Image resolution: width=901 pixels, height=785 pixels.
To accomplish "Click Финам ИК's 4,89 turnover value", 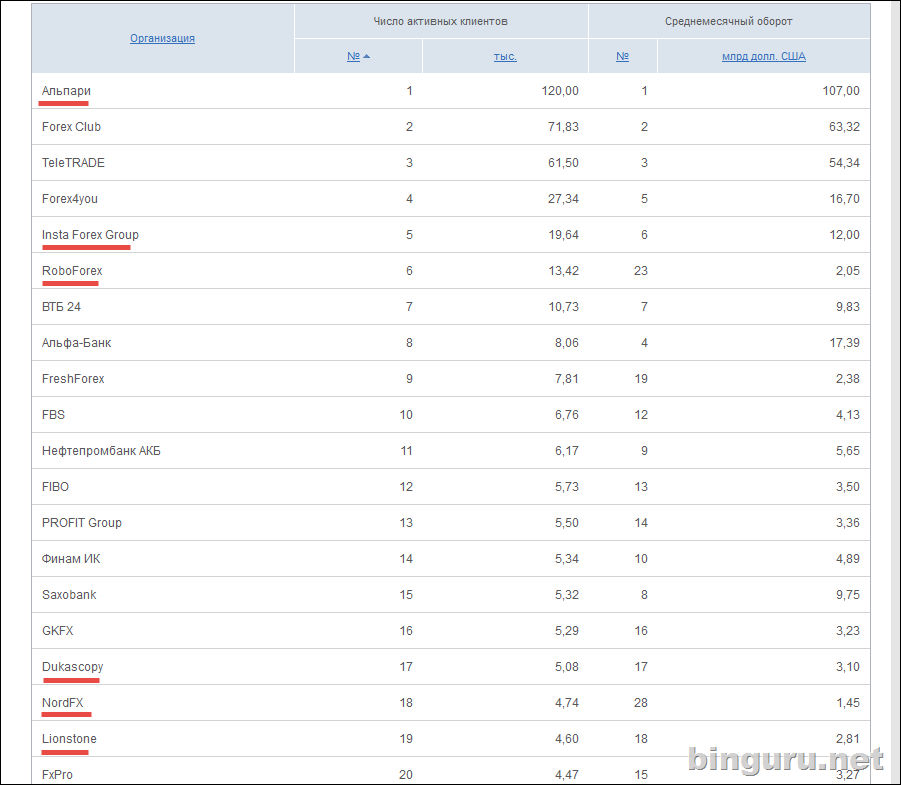I will (x=848, y=559).
